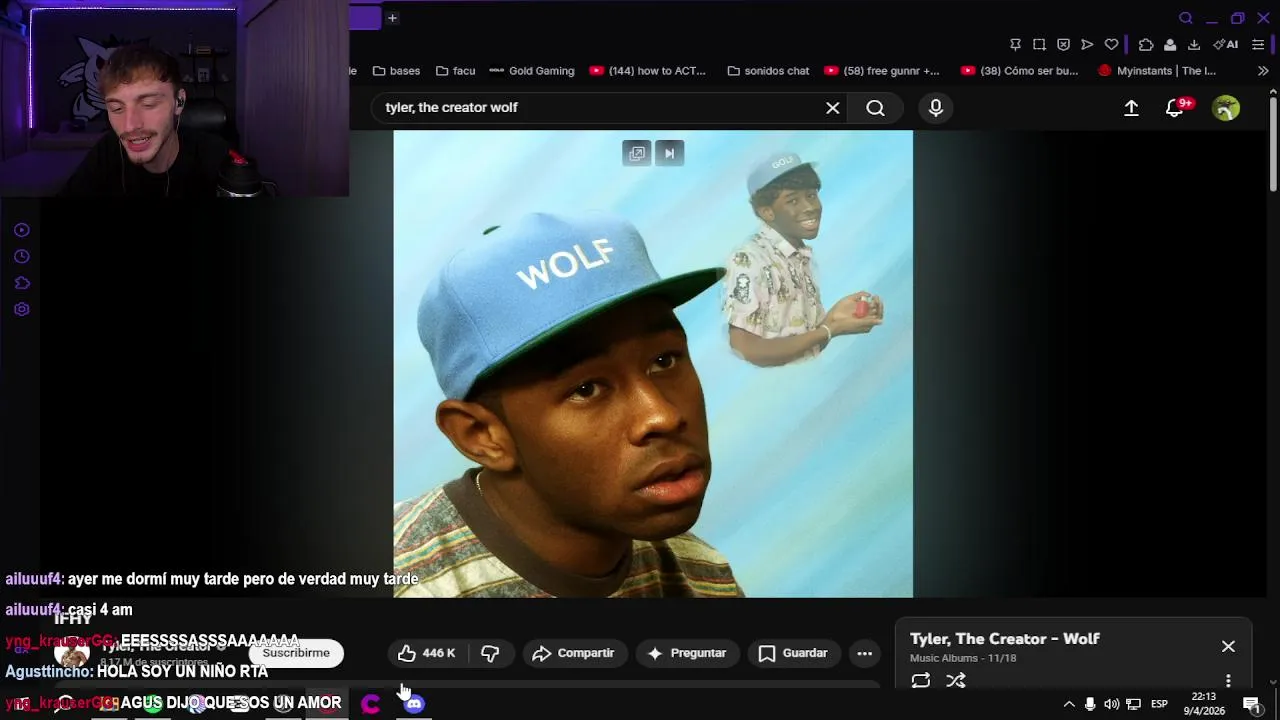The width and height of the screenshot is (1280, 720).
Task: Open the '(58) free gunnr +...' bookmark
Action: (882, 71)
